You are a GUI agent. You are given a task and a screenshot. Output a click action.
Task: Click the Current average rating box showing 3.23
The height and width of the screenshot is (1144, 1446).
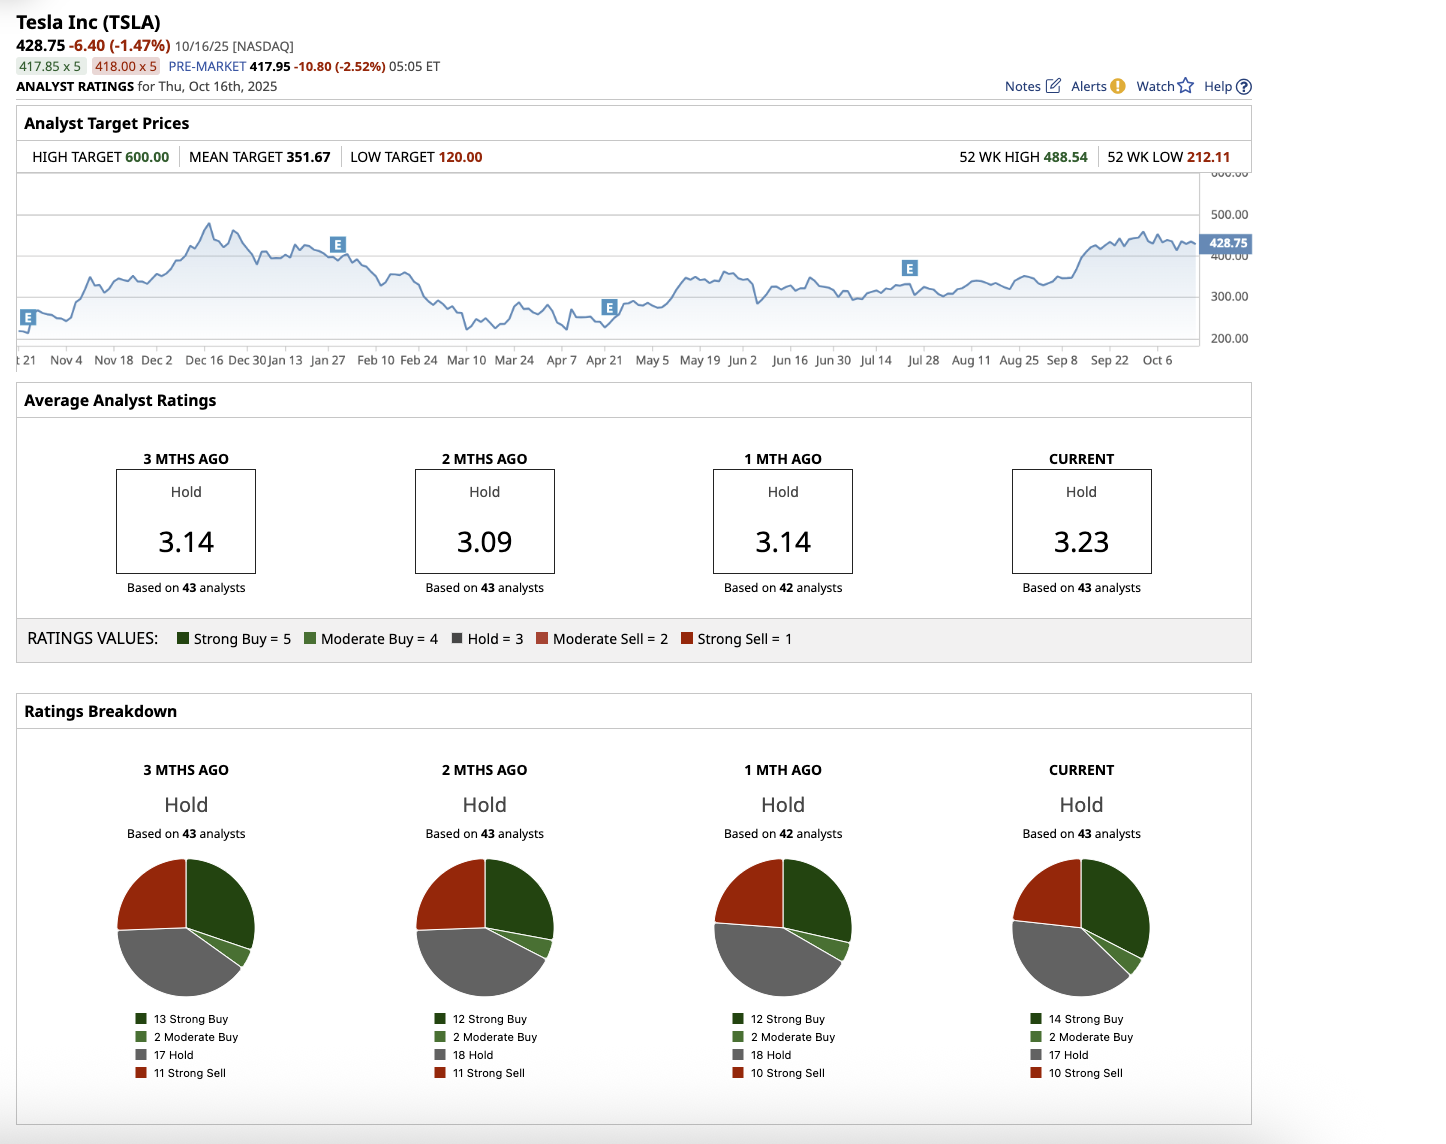[x=1081, y=521]
